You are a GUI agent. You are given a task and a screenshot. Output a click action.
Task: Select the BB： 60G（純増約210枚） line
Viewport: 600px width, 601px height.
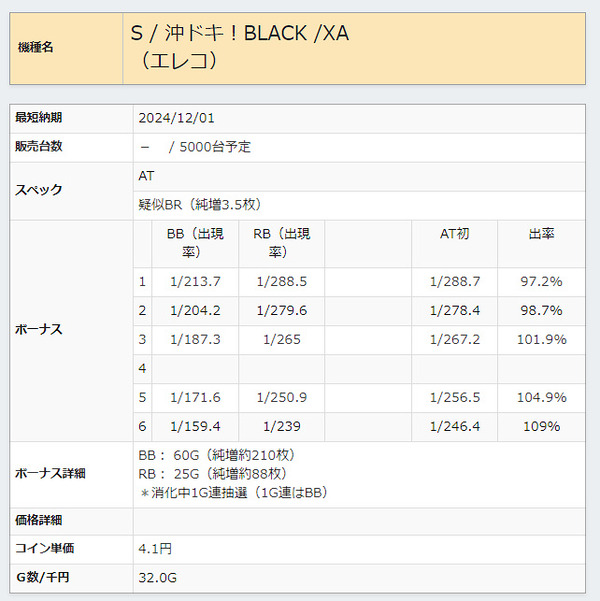click(x=217, y=455)
